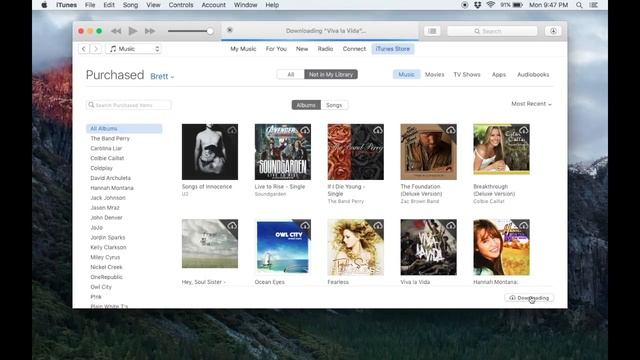Click the download progress bar

pyautogui.click(x=320, y=40)
